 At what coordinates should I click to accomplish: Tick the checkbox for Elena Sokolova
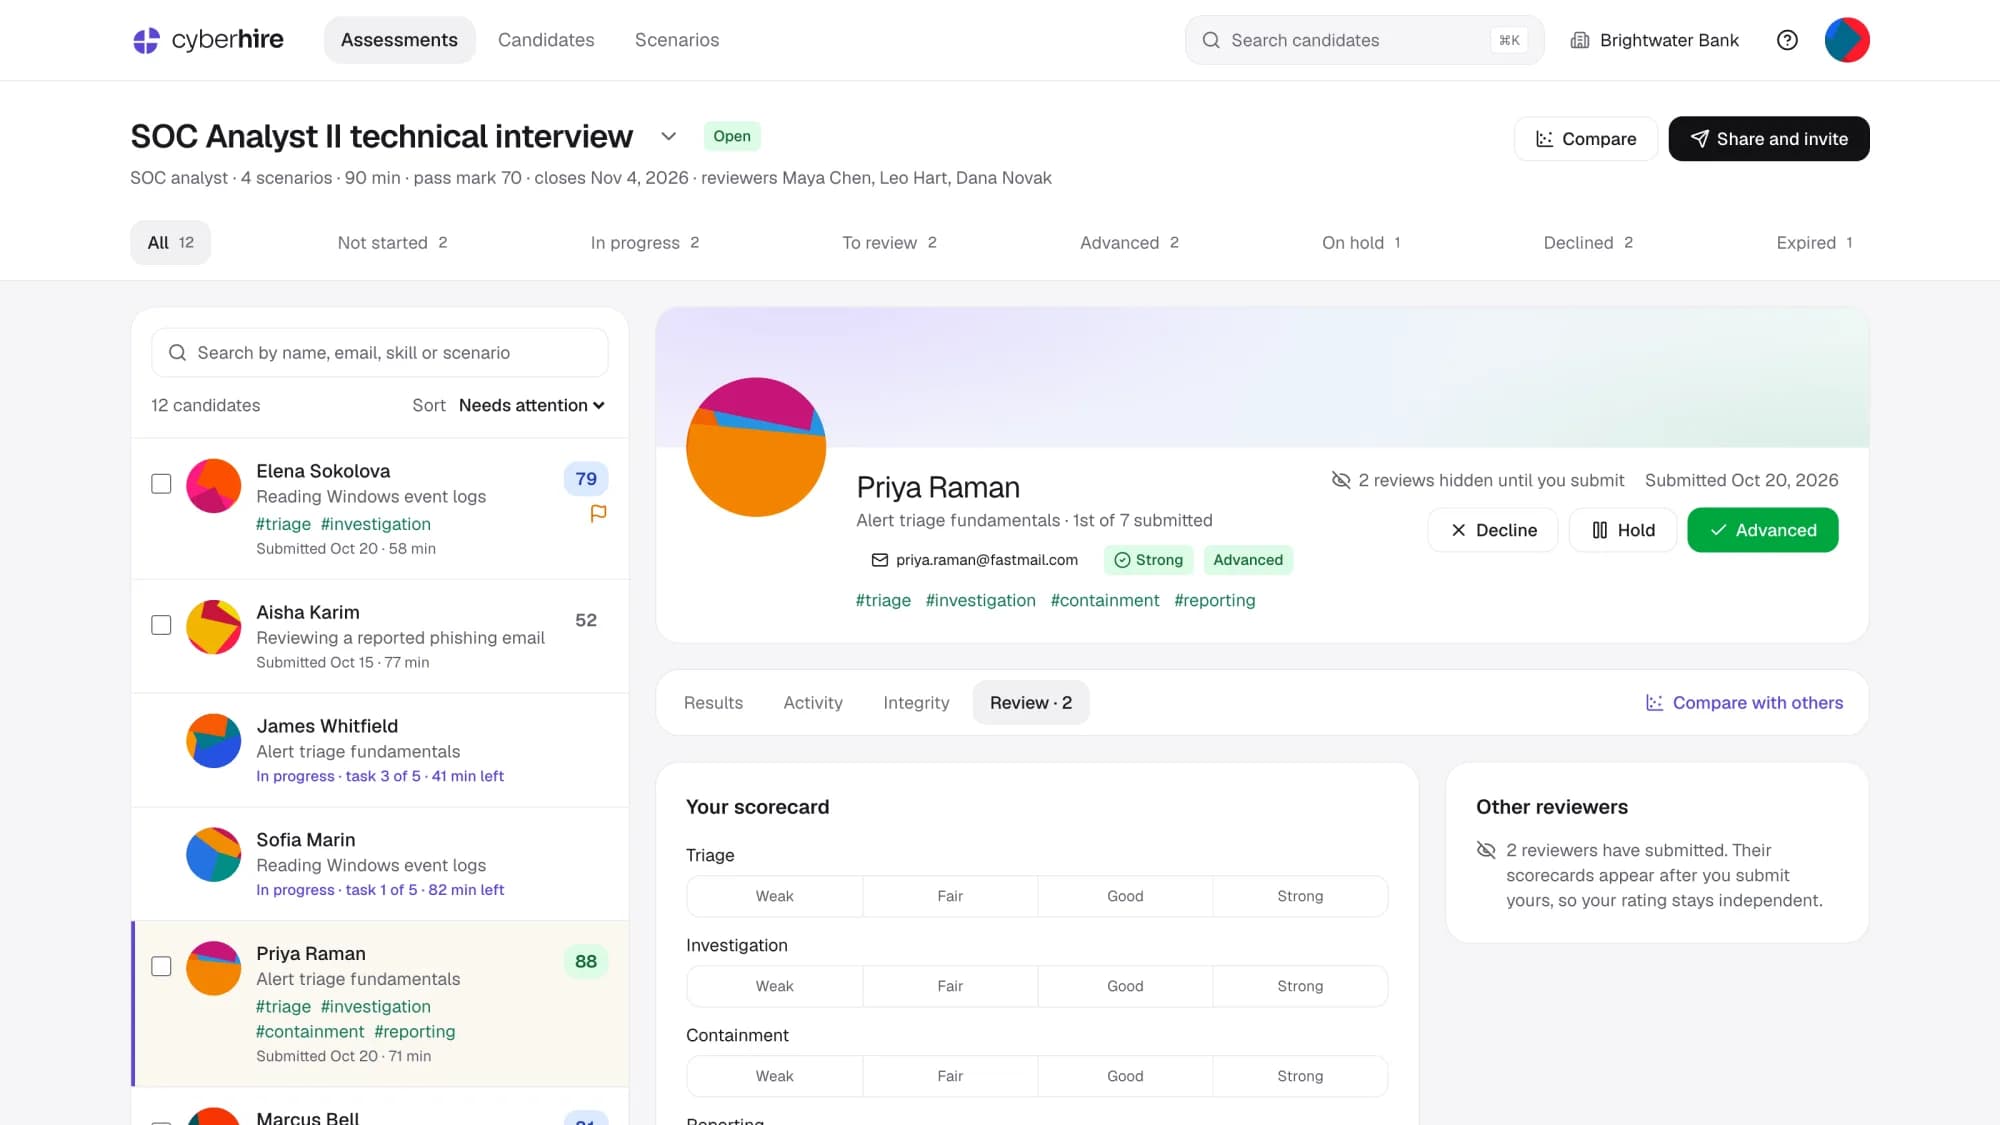pos(161,484)
